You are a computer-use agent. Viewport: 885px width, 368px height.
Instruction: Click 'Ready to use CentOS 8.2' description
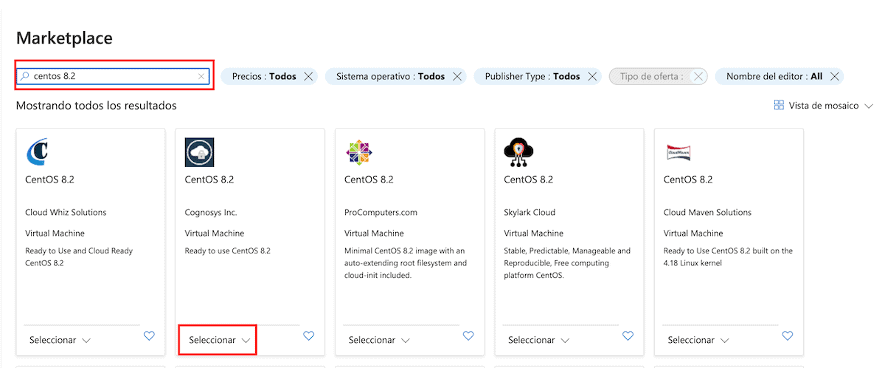pyautogui.click(x=228, y=251)
